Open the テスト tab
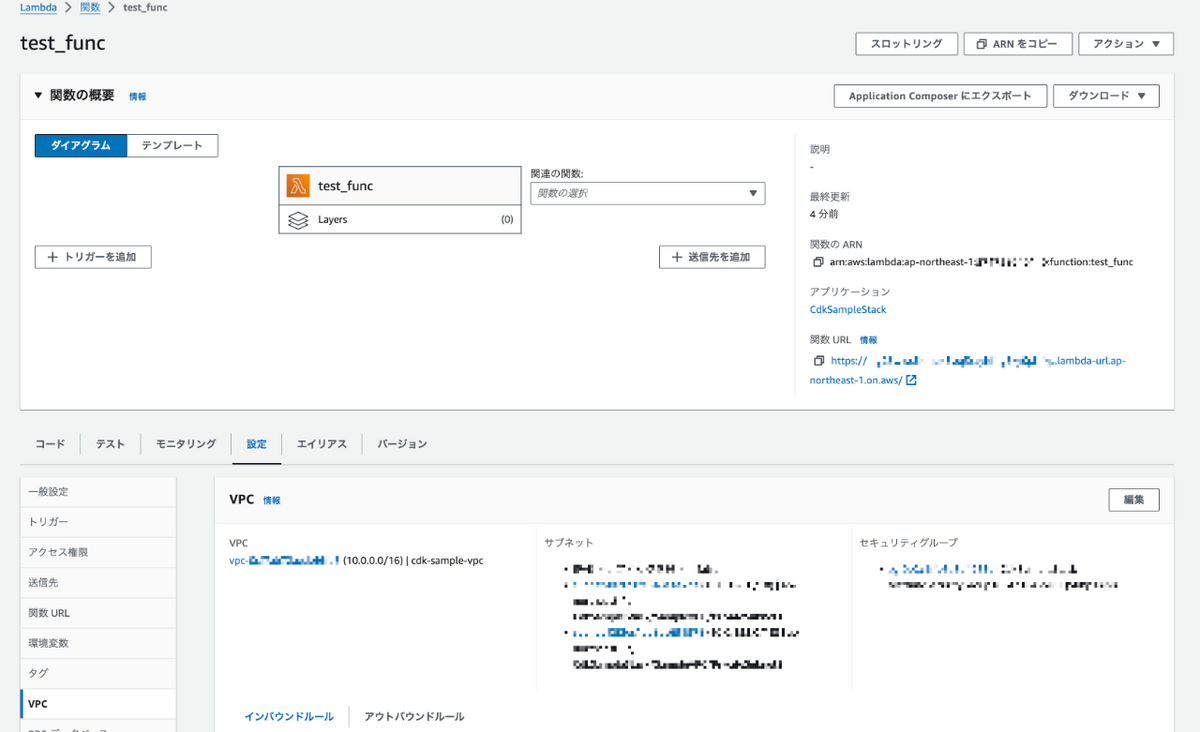Screen dimensions: 1200x732 click(110, 444)
